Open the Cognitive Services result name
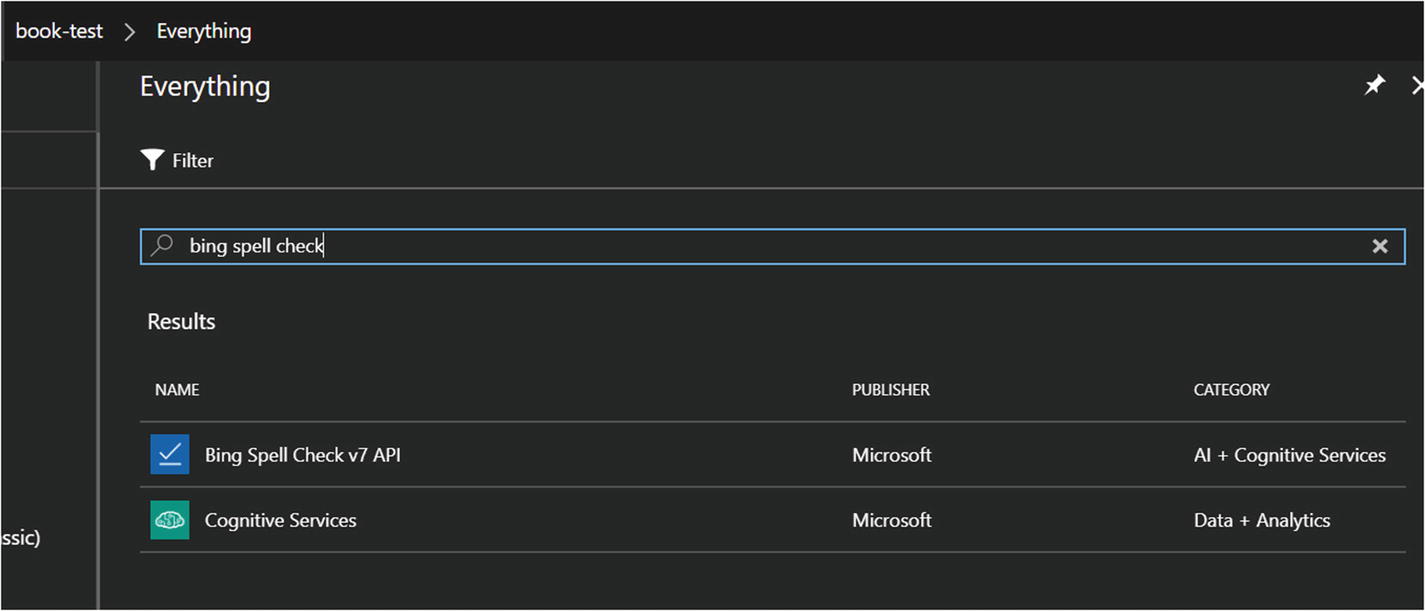The image size is (1425, 611). 280,520
